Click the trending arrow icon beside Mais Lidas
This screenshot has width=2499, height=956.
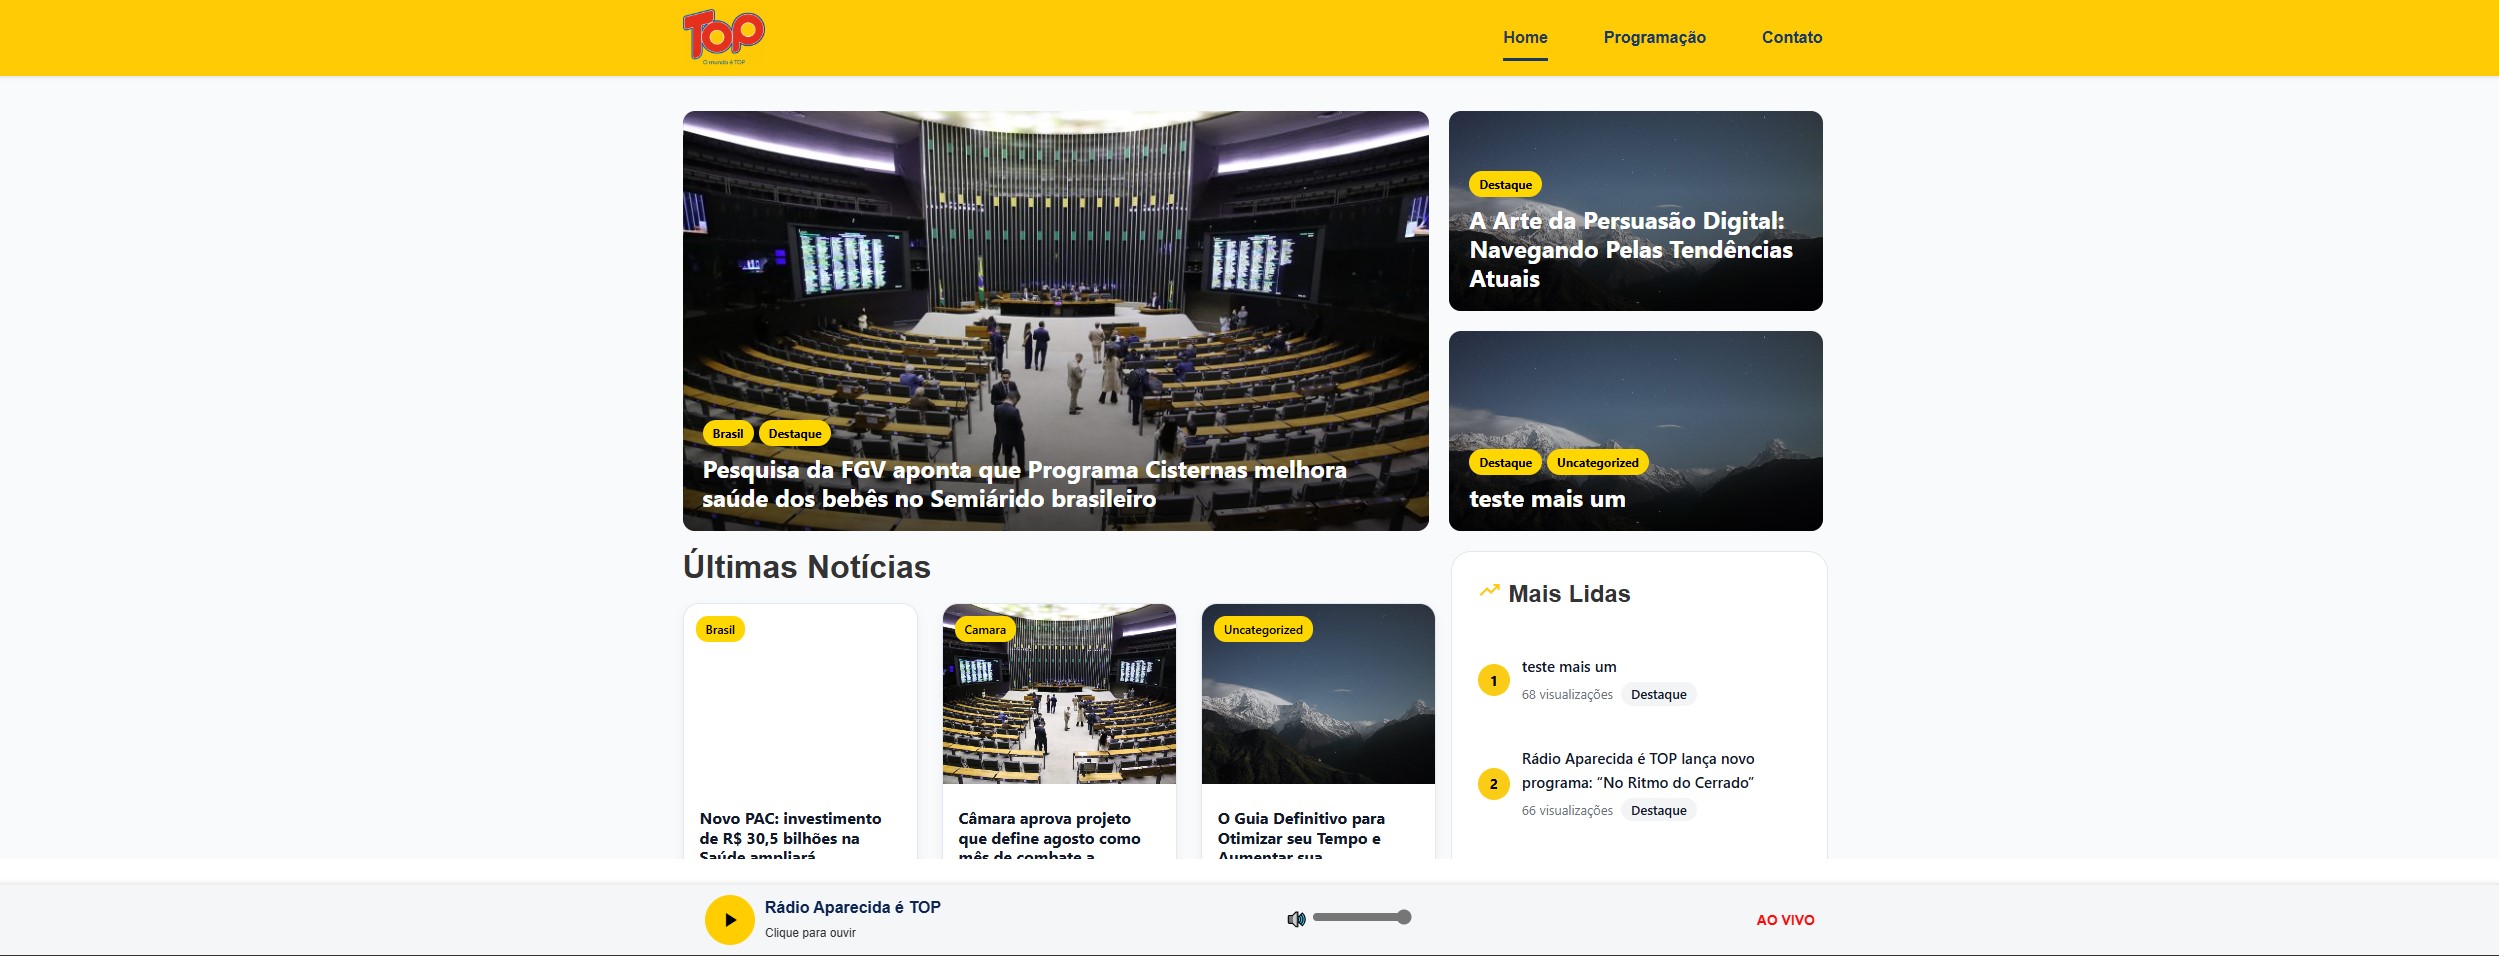pyautogui.click(x=1489, y=591)
